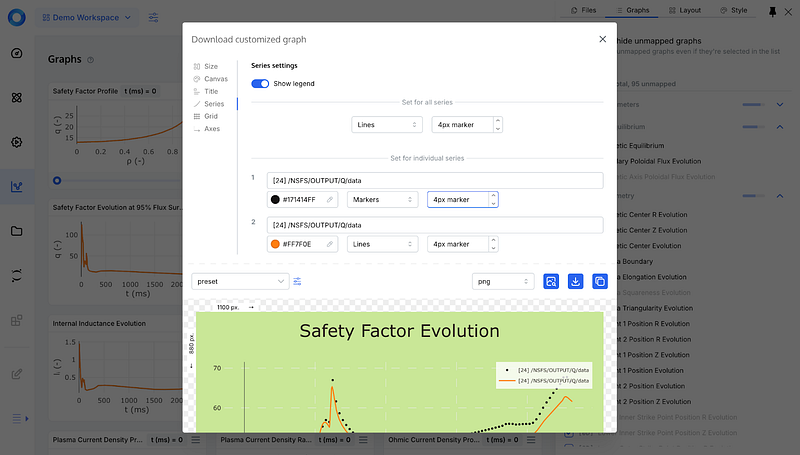Open the folder icon in left sidebar
Image resolution: width=800 pixels, height=455 pixels.
pyautogui.click(x=17, y=231)
